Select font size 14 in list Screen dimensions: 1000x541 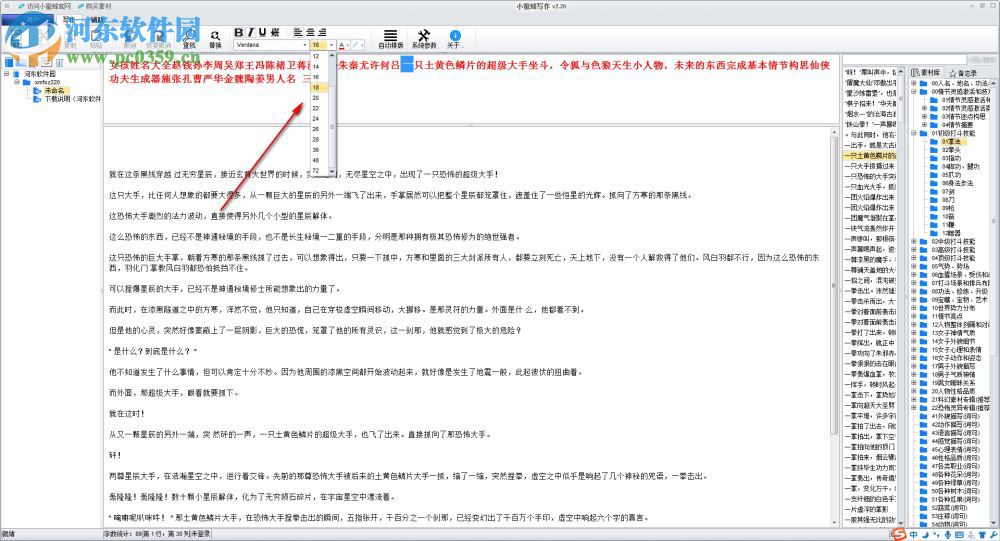[x=319, y=66]
